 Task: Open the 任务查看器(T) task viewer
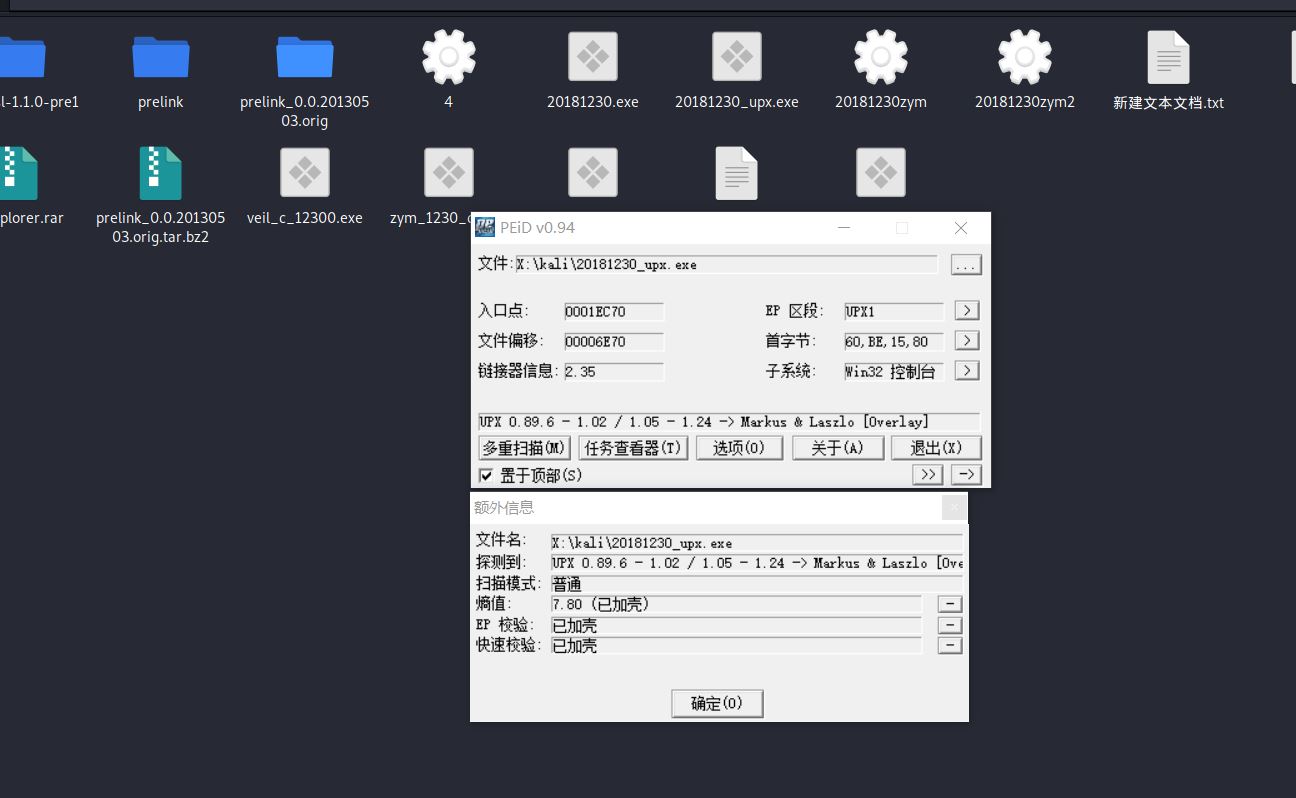pyautogui.click(x=633, y=448)
